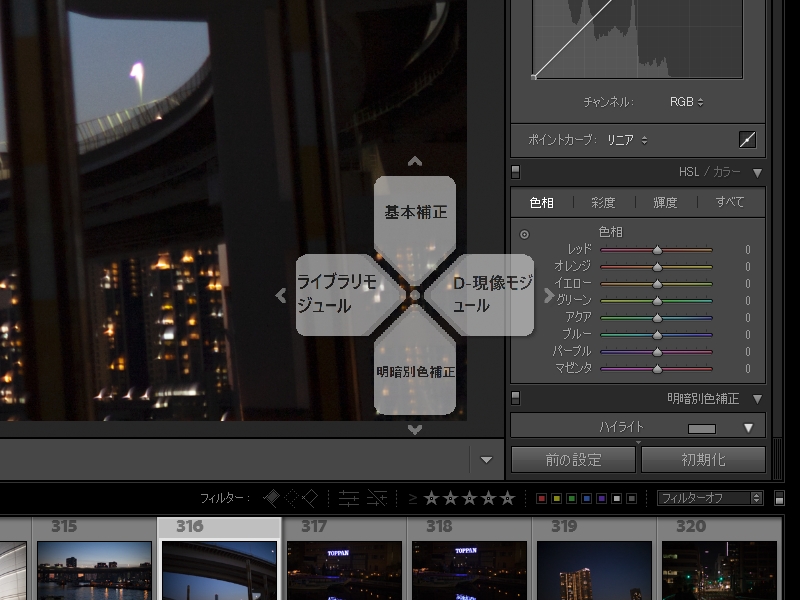Select filmstrip thumbnail 320
Image resolution: width=800 pixels, height=600 pixels.
click(x=719, y=570)
